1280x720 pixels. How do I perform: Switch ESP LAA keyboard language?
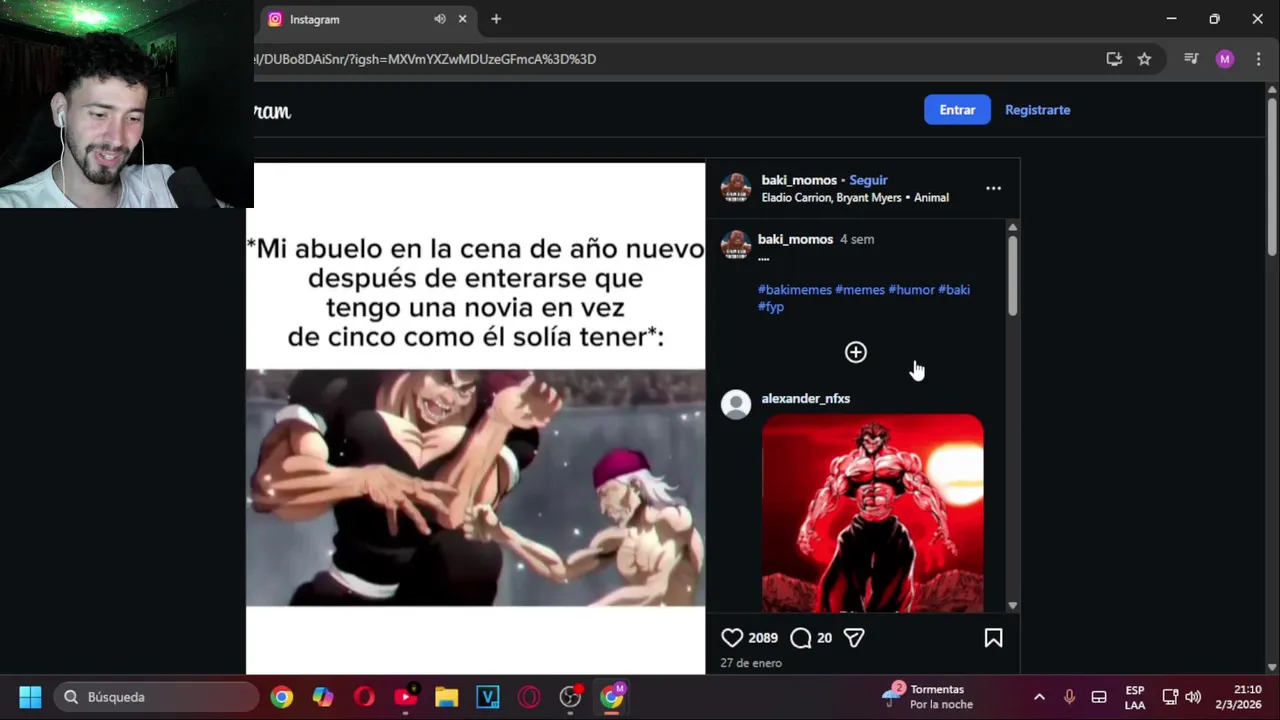[1135, 697]
